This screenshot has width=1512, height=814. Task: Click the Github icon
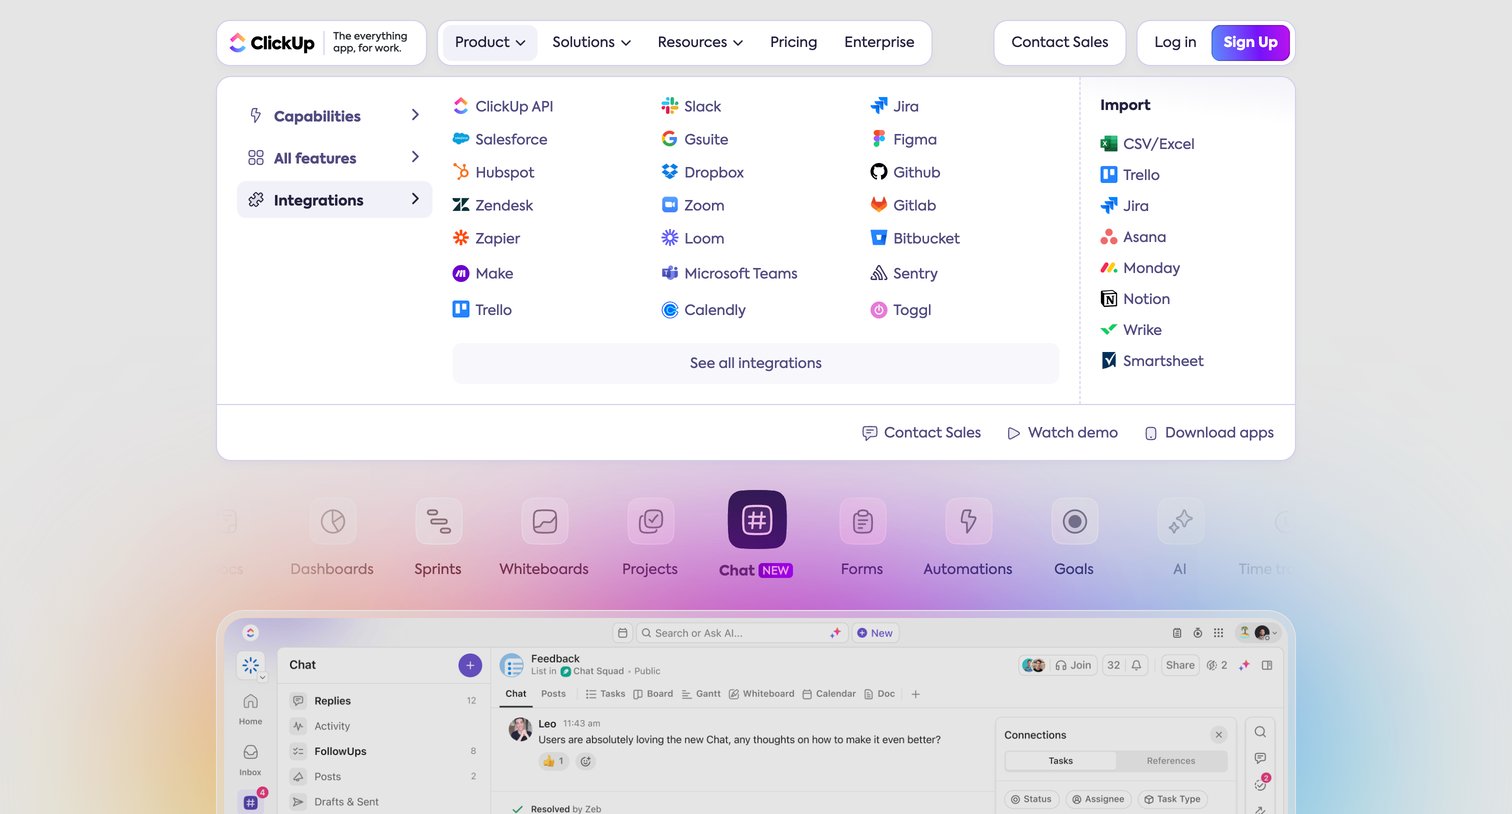[879, 172]
